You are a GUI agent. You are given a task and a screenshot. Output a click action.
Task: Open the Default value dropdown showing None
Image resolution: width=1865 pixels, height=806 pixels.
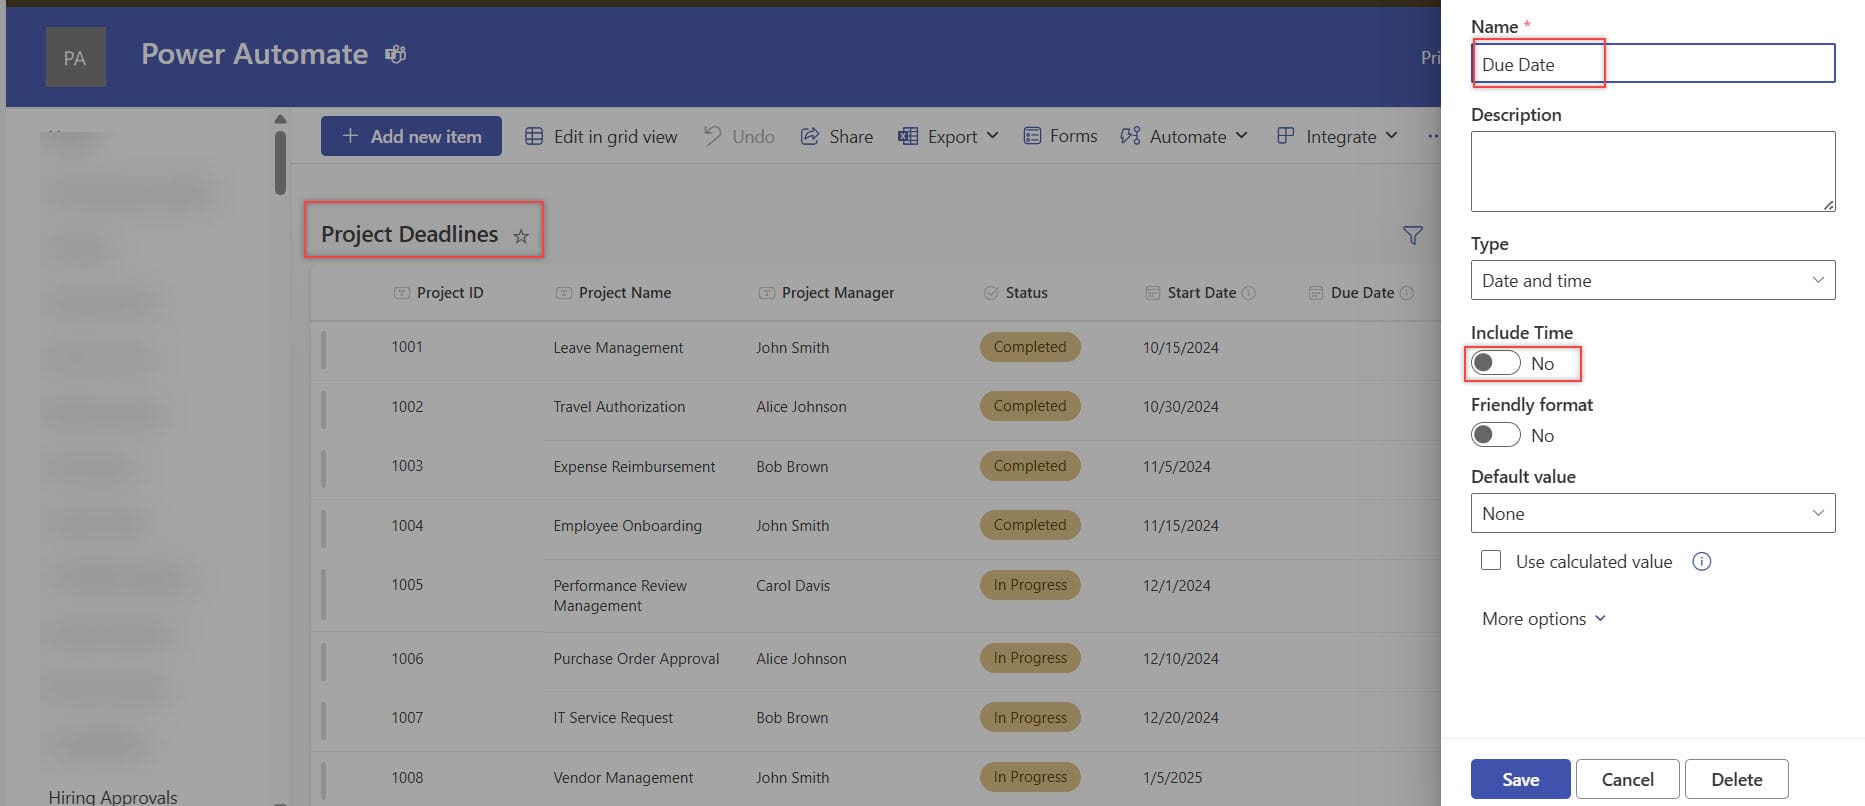1653,513
